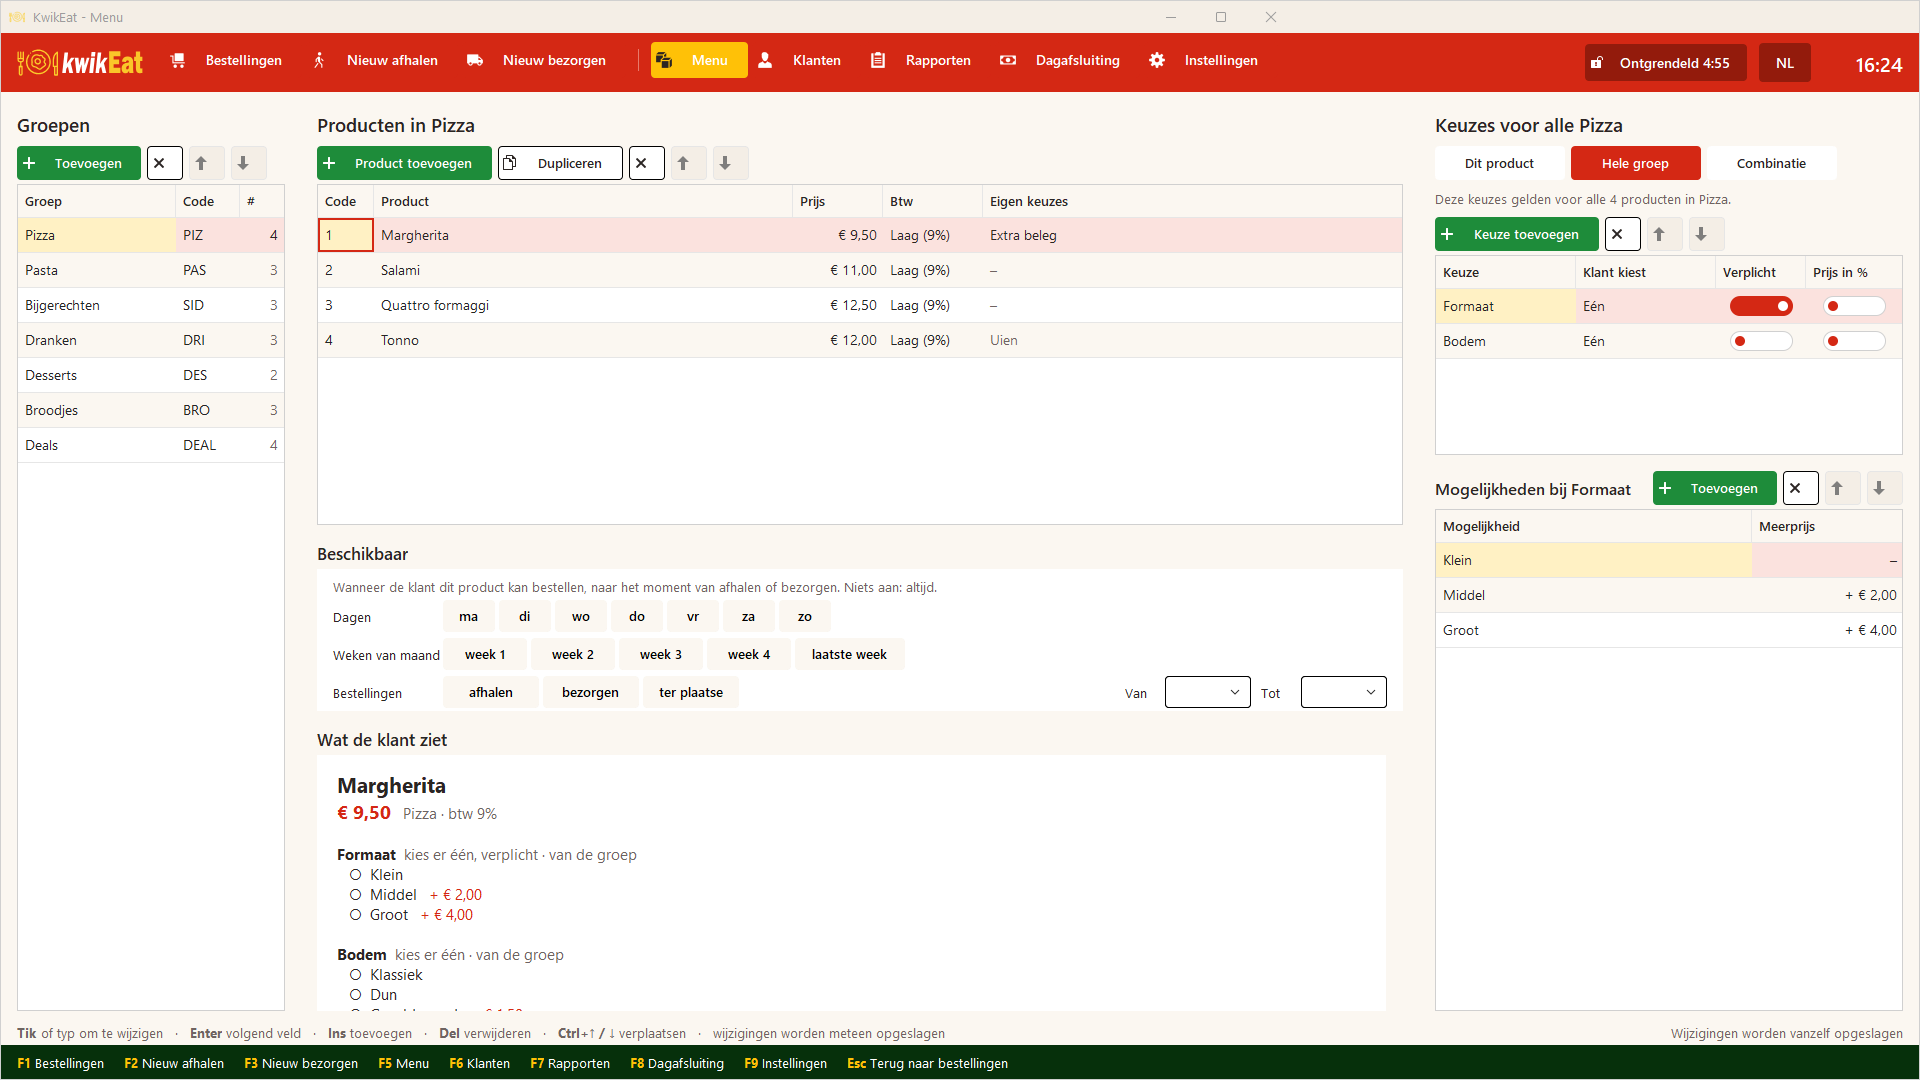This screenshot has height=1080, width=1920.
Task: Click the kwikEat logo
Action: [x=80, y=62]
